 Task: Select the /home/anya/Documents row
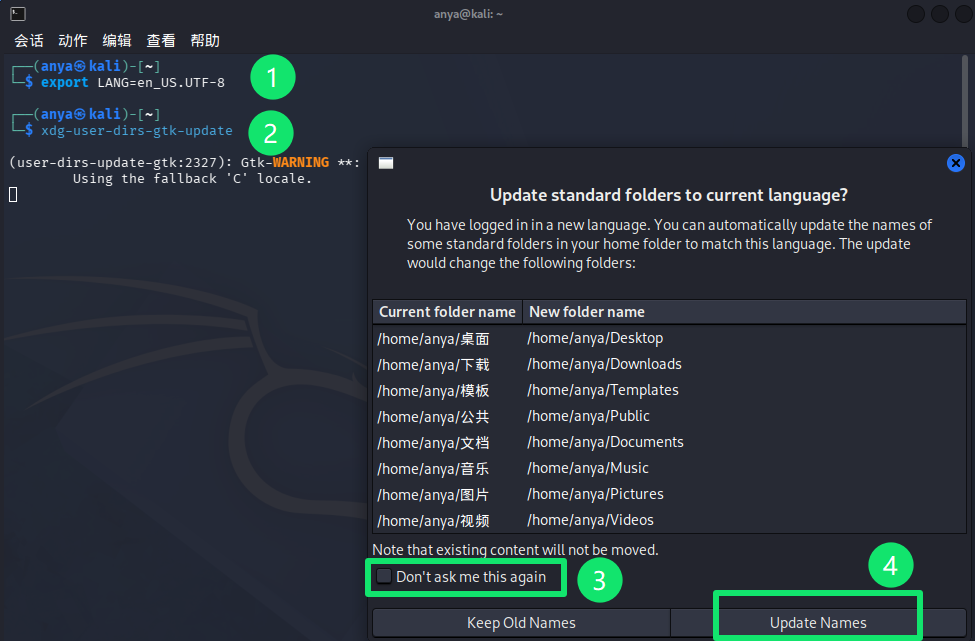(x=605, y=442)
